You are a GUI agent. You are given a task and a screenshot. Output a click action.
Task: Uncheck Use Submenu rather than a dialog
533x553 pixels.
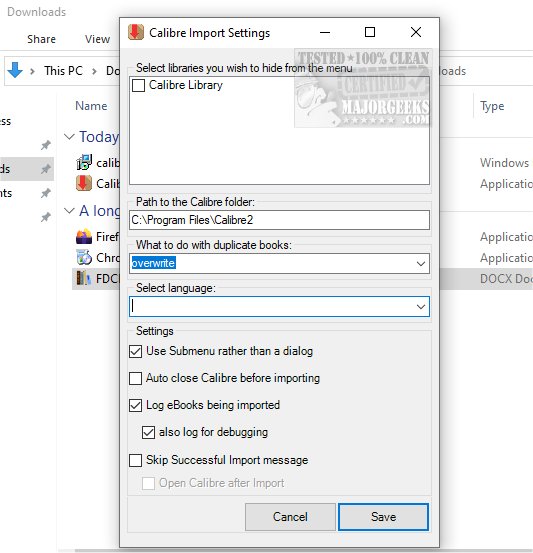click(135, 352)
